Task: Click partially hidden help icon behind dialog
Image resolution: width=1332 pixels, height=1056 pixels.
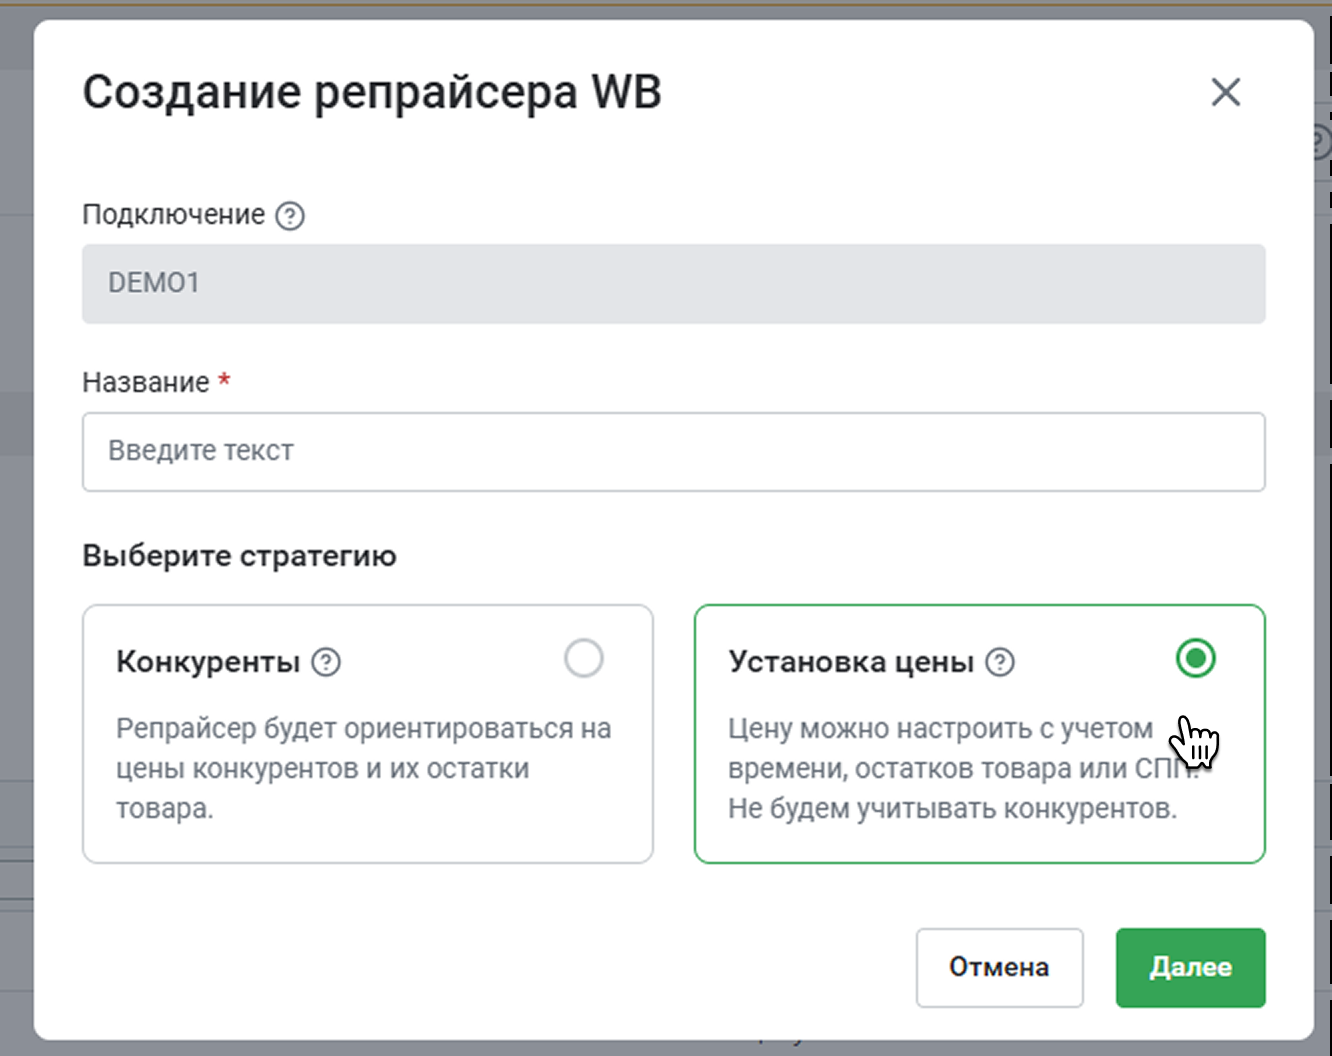Action: [1322, 144]
